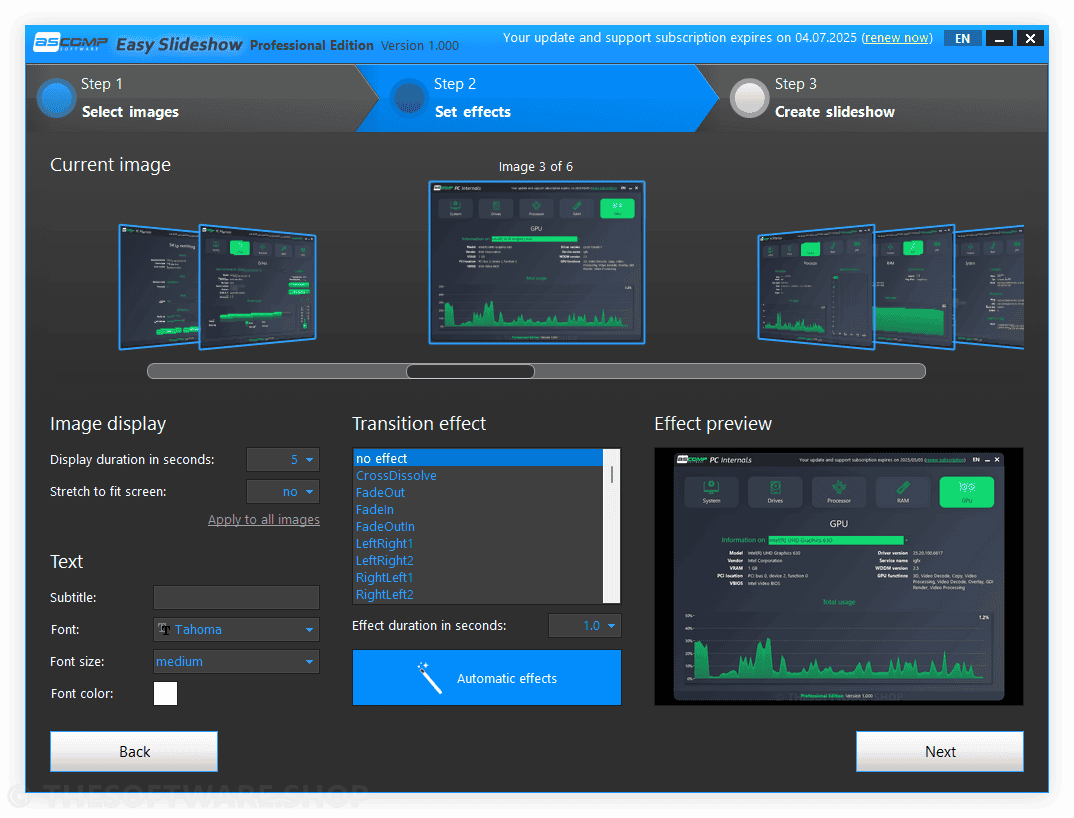Open the display duration dropdown
The image size is (1074, 818).
(283, 460)
